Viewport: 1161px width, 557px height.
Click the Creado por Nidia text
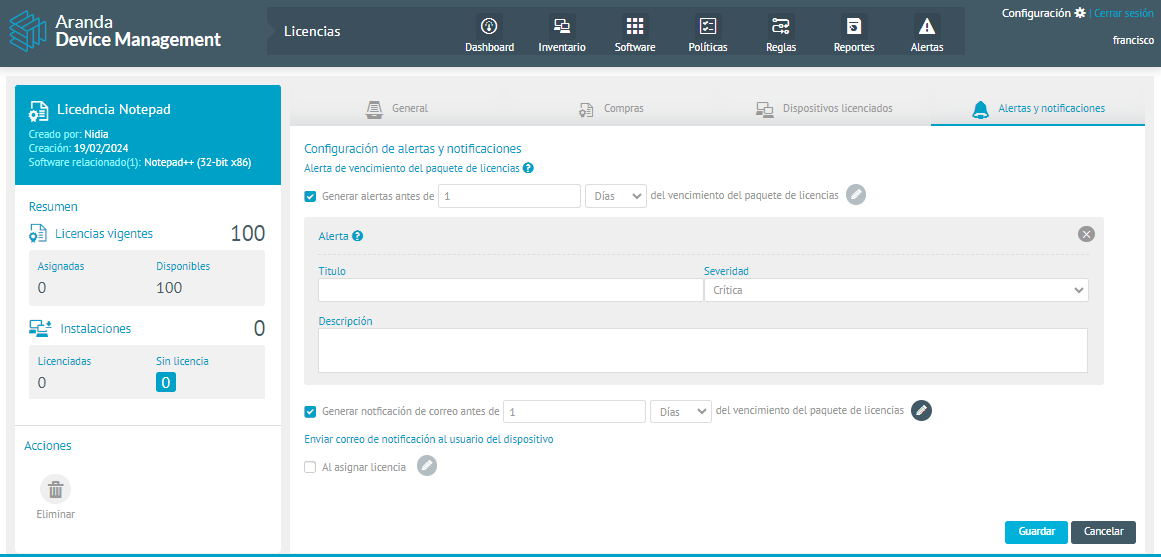[x=68, y=135]
